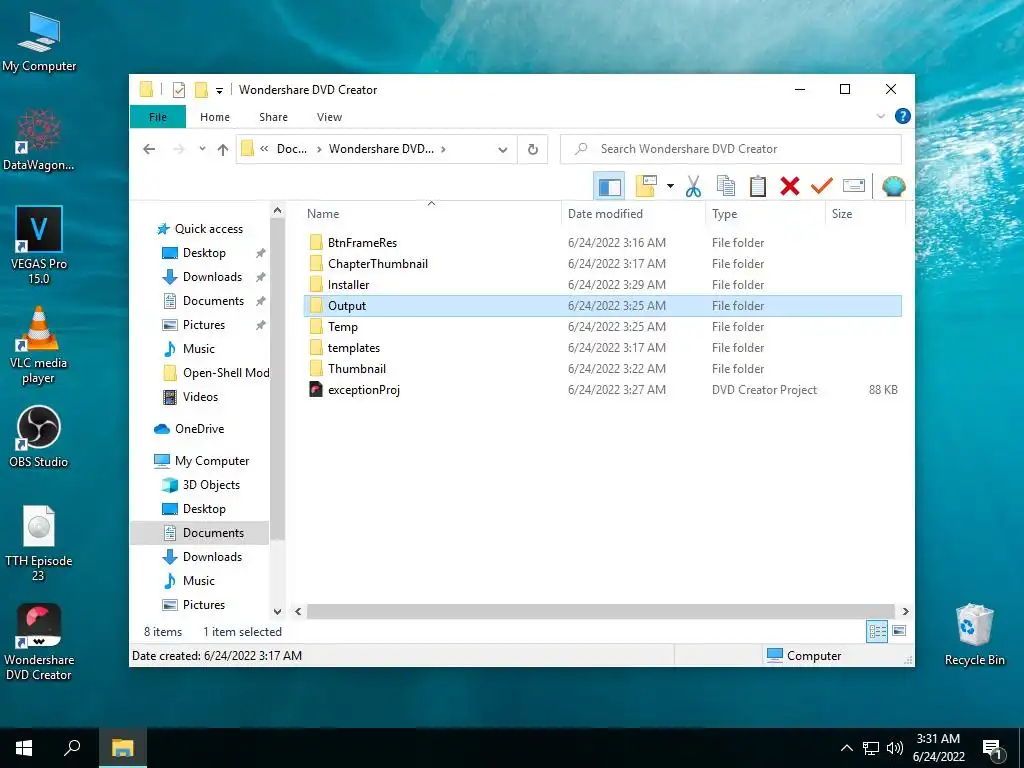Select My Computer in navigation pane
This screenshot has width=1024, height=768.
[x=212, y=461]
